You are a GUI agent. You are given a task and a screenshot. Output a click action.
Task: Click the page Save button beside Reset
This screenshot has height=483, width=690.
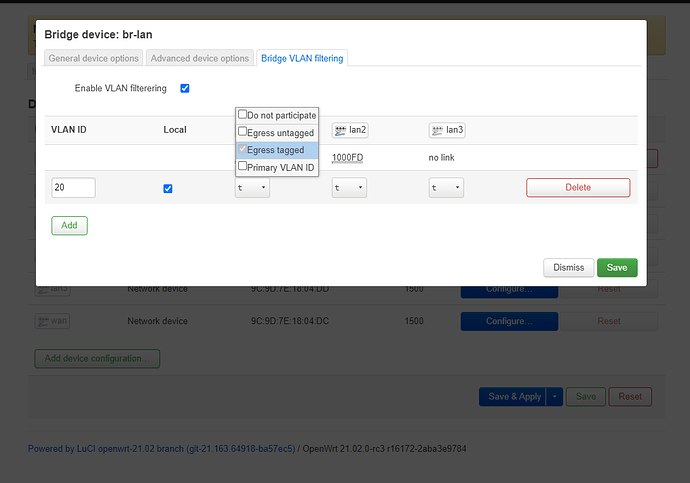tap(586, 397)
